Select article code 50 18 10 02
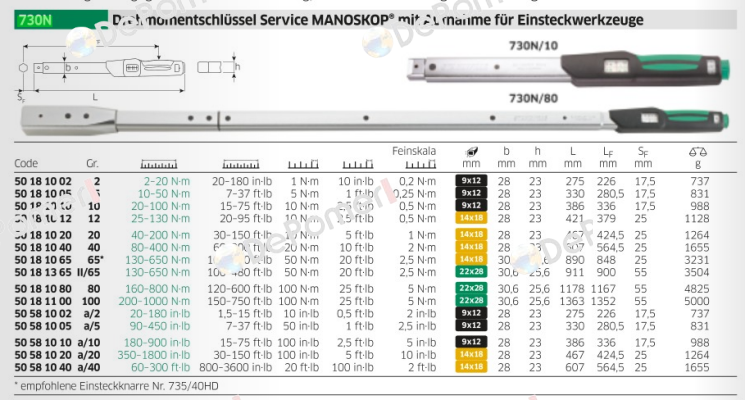The height and width of the screenshot is (400, 745). 43,181
